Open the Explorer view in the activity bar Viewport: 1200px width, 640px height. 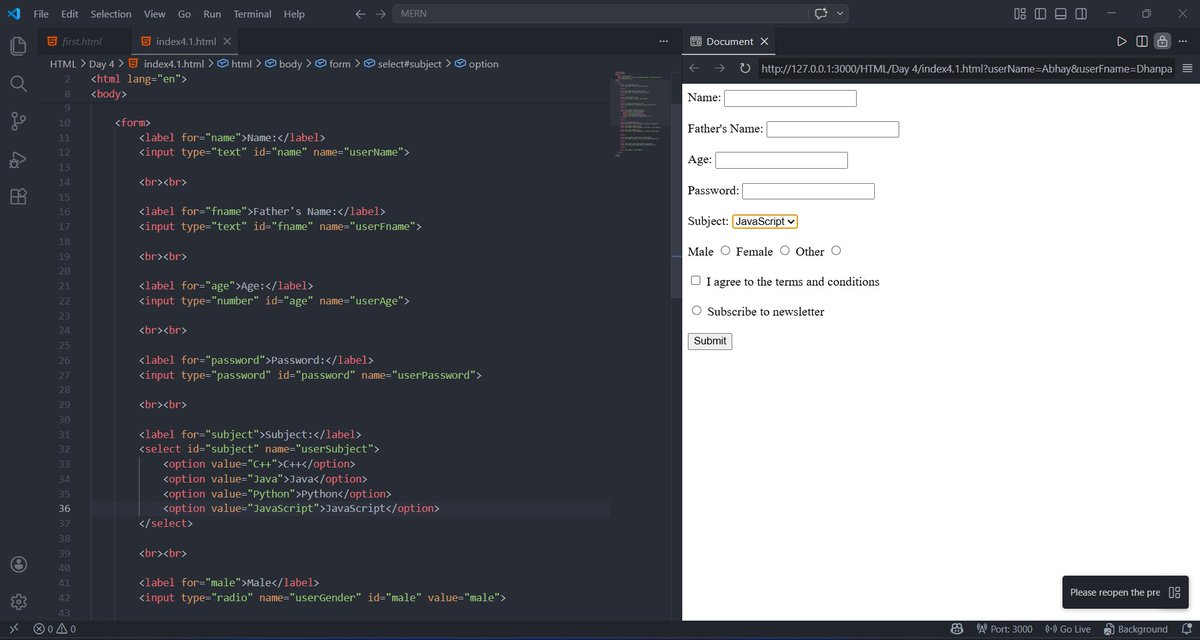click(18, 46)
